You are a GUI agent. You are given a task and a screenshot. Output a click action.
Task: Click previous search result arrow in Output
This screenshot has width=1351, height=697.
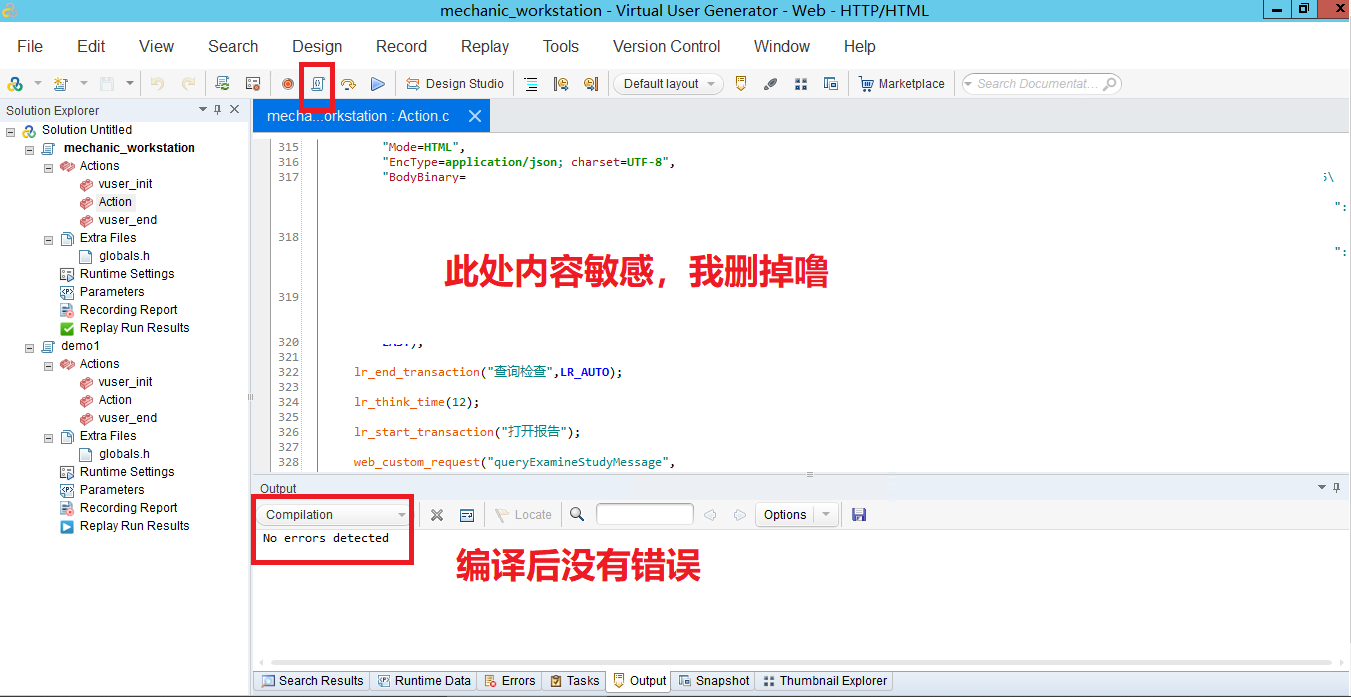coord(710,515)
